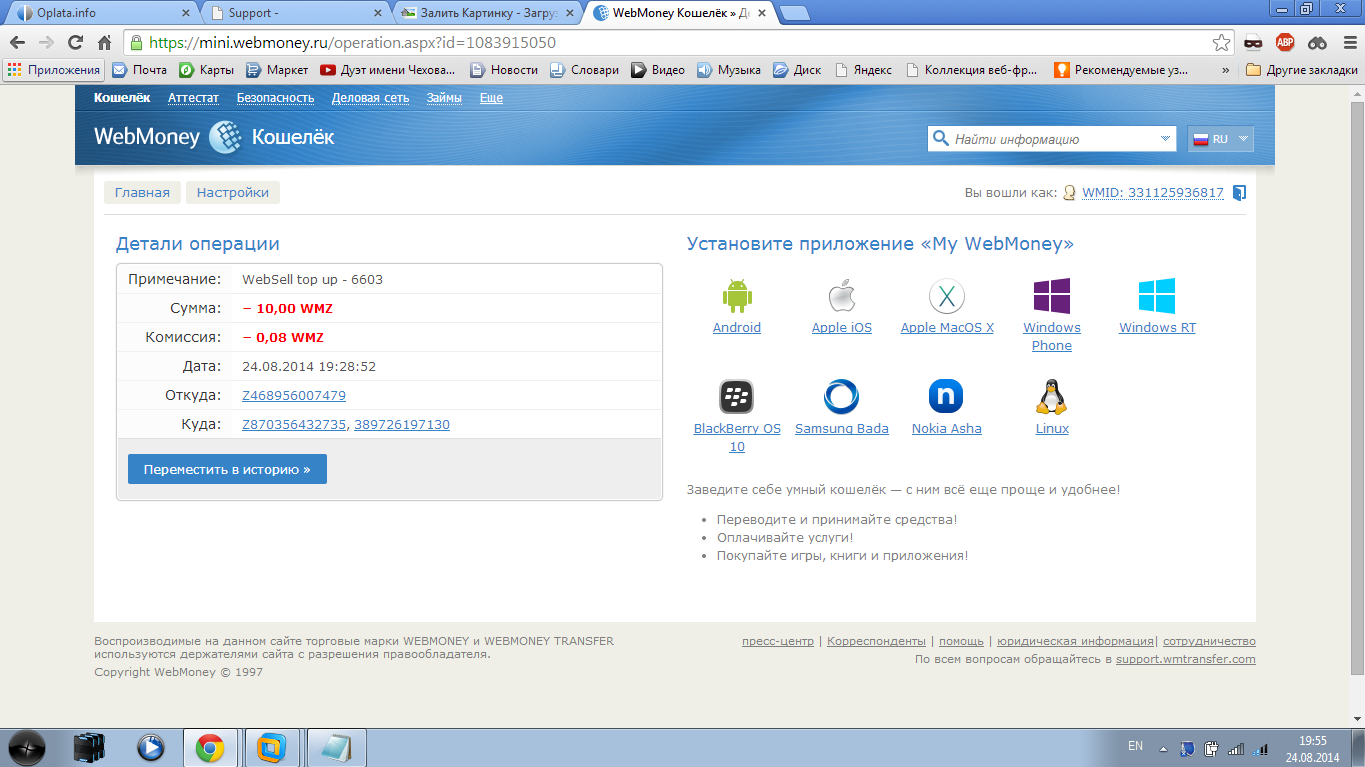This screenshot has height=767, width=1365.
Task: Open the Chrome menu icon
Action: [x=1348, y=43]
